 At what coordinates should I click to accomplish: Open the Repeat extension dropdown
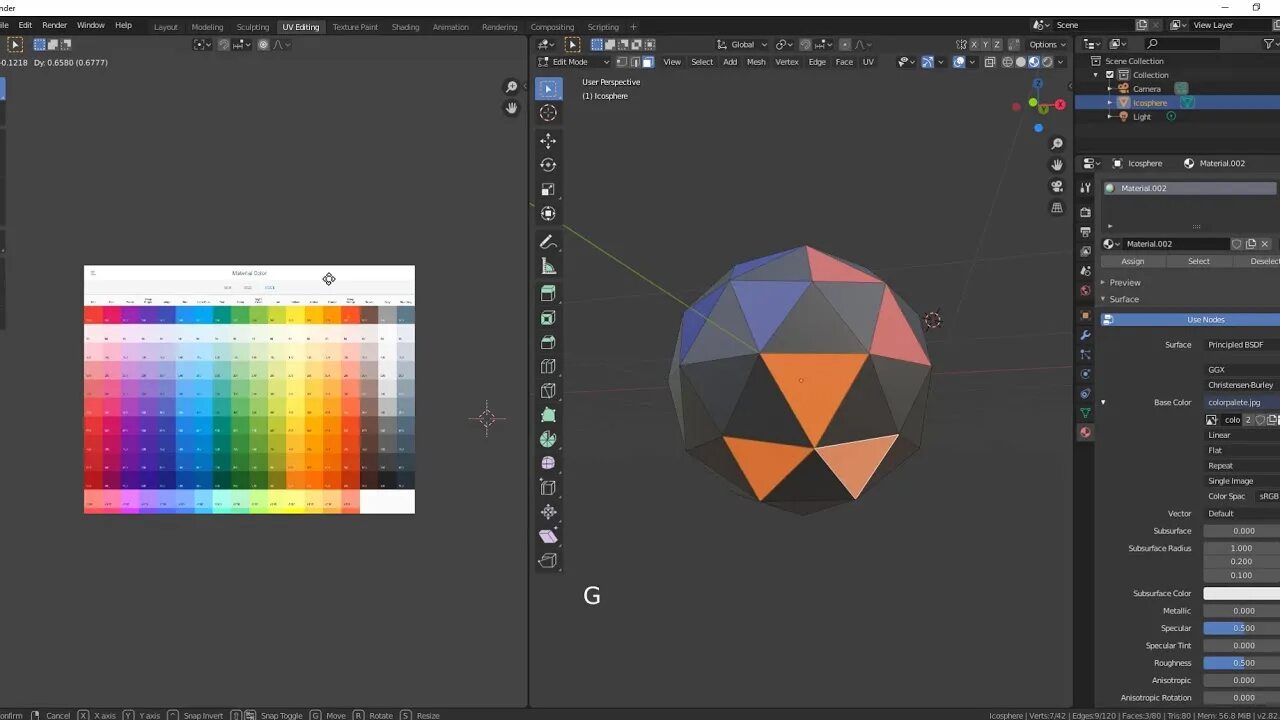1240,466
